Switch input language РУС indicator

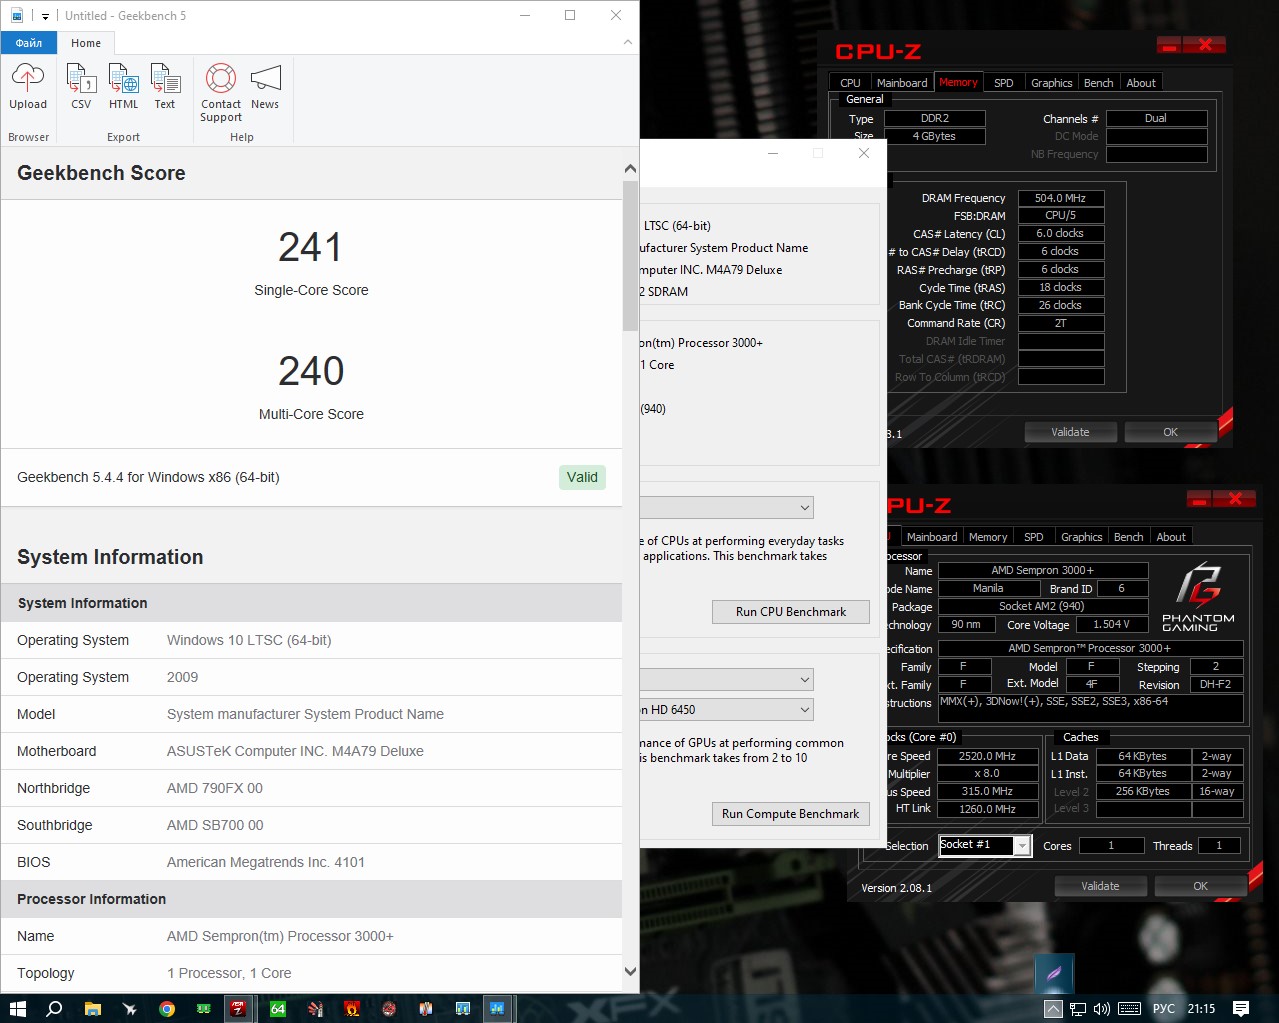[x=1164, y=1009]
